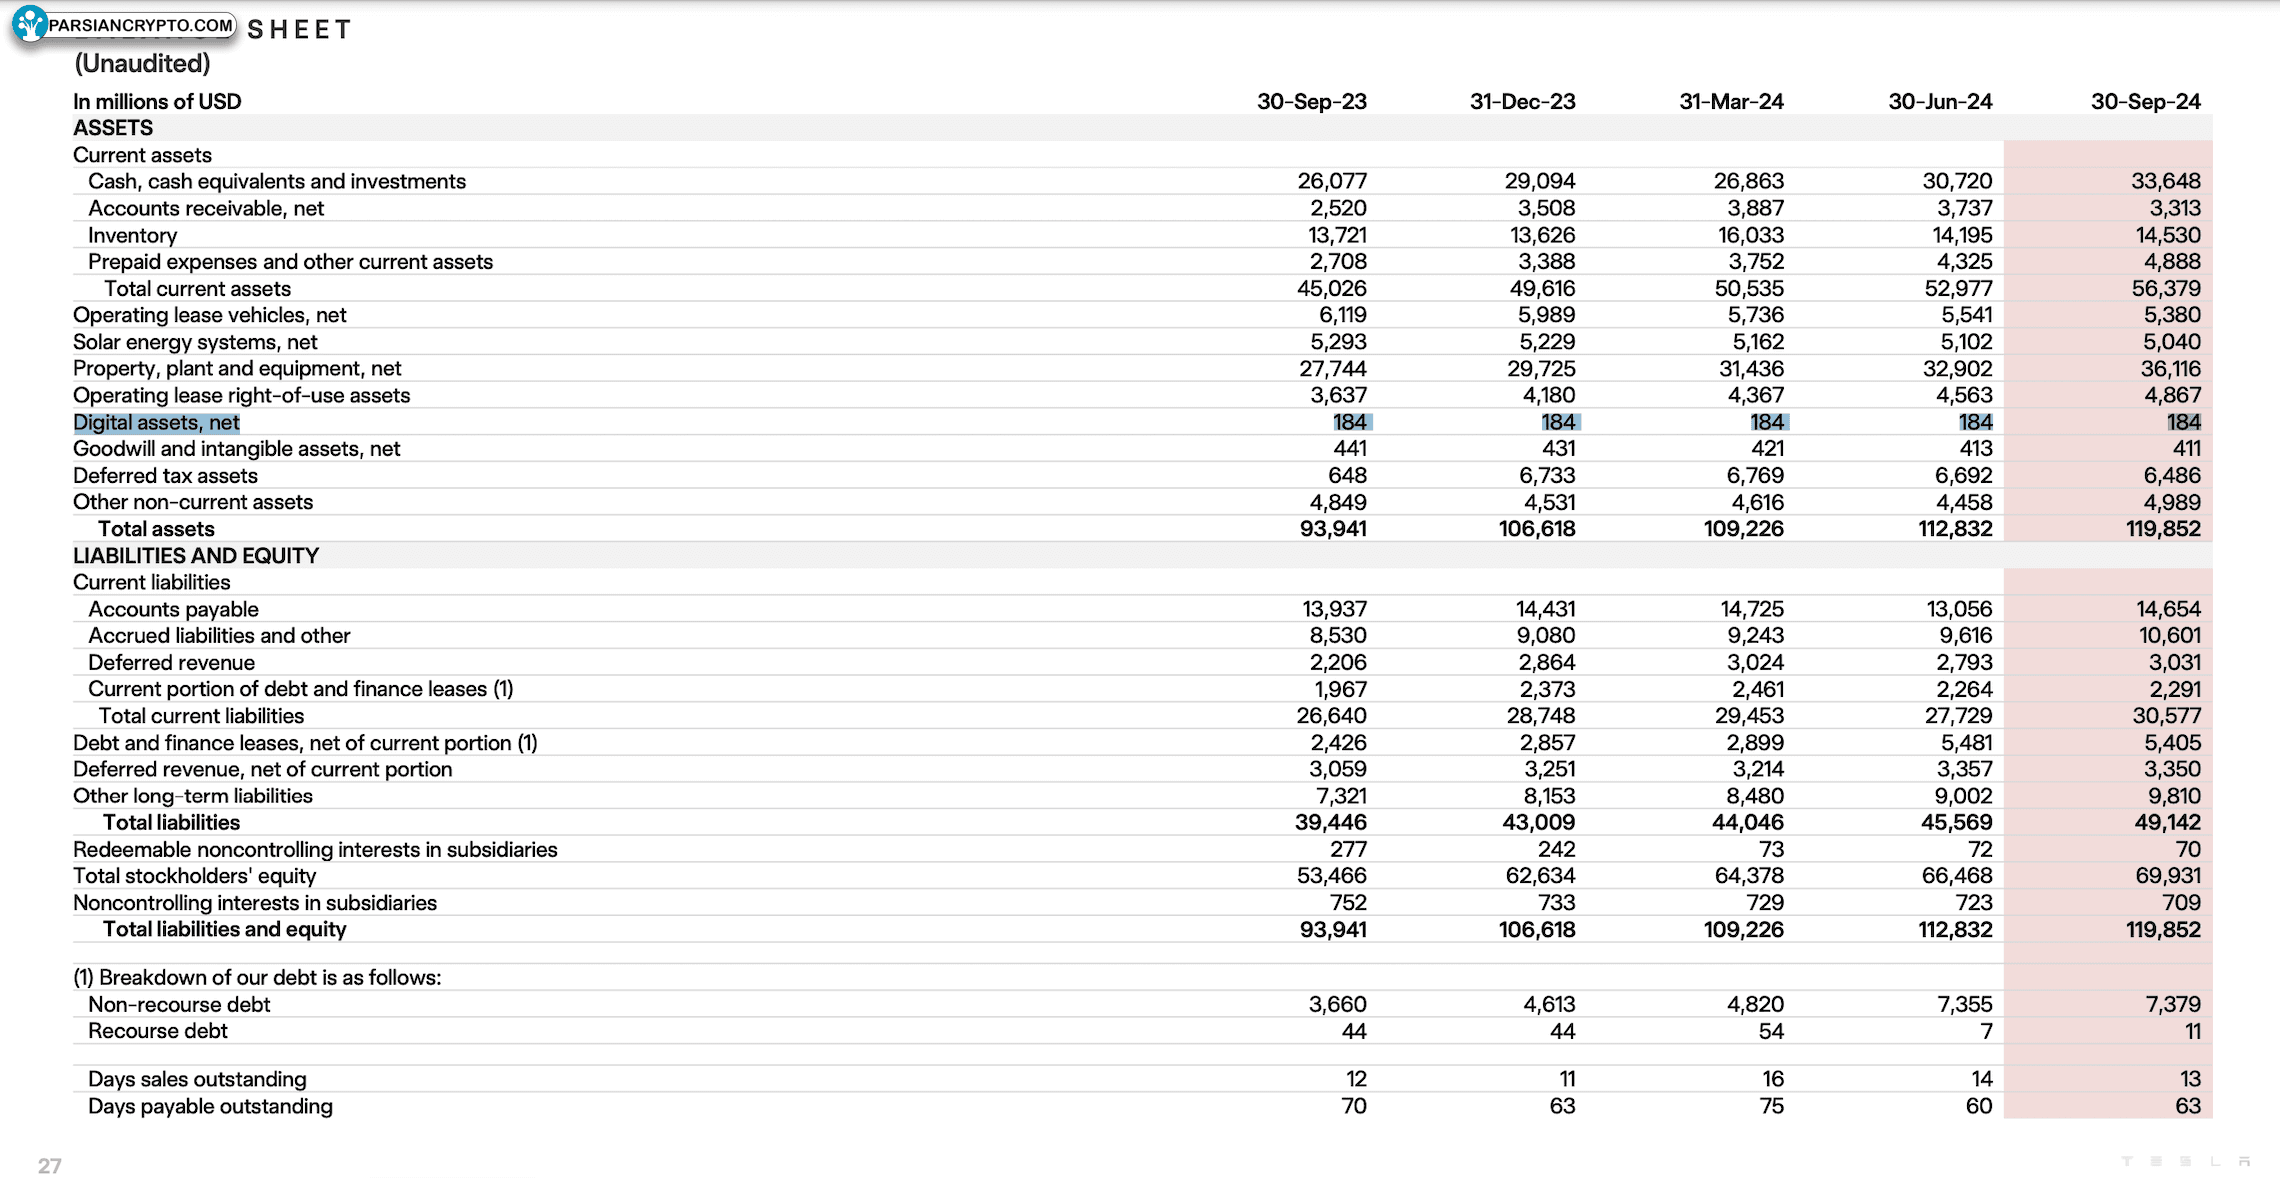This screenshot has width=2280, height=1178.
Task: Click deferred tax assets value 648
Action: [x=1347, y=475]
